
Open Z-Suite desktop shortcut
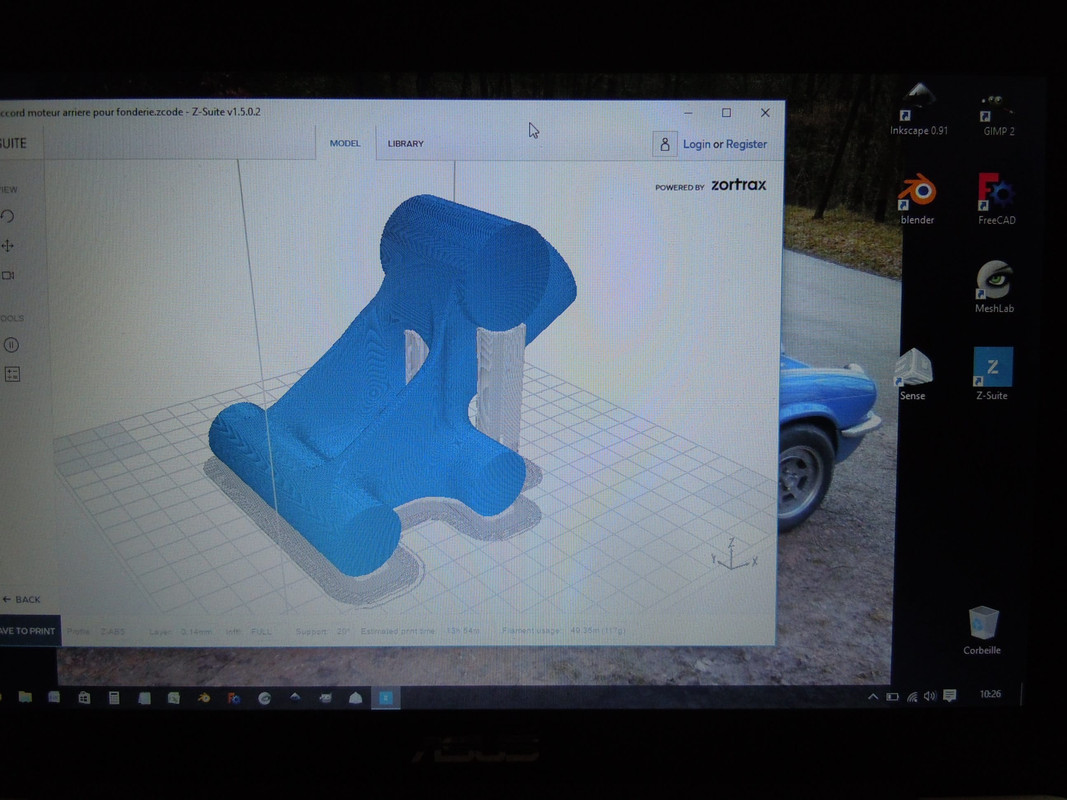pyautogui.click(x=992, y=373)
